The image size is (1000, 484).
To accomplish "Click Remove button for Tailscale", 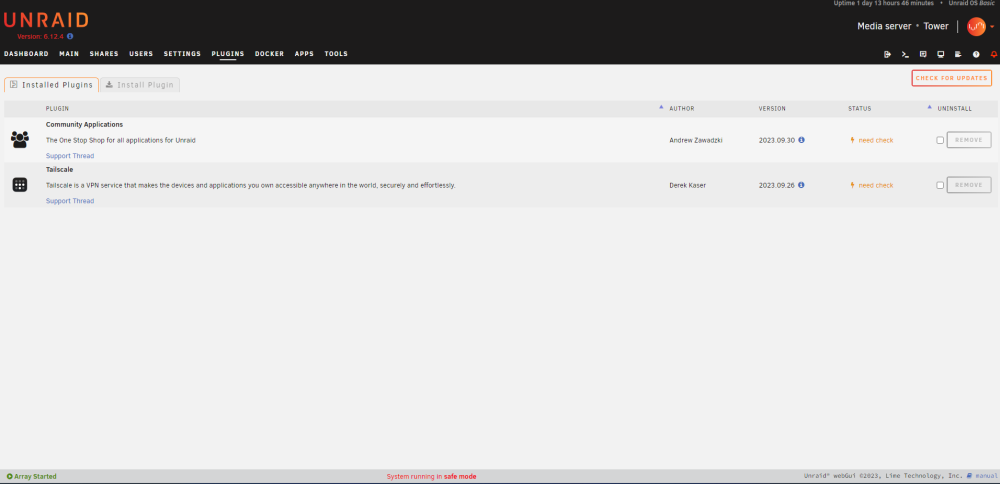I will point(969,185).
